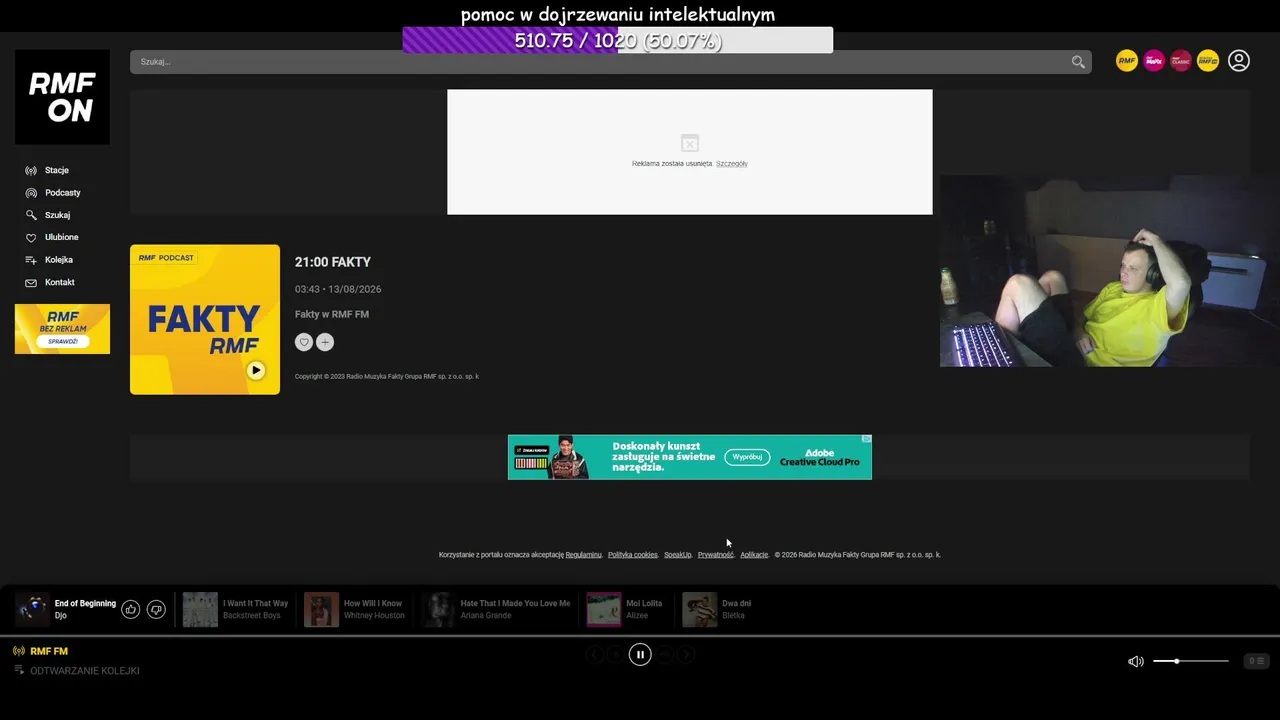Open the Szczegóły link in the removed ad
This screenshot has width=1280, height=720.
[732, 164]
